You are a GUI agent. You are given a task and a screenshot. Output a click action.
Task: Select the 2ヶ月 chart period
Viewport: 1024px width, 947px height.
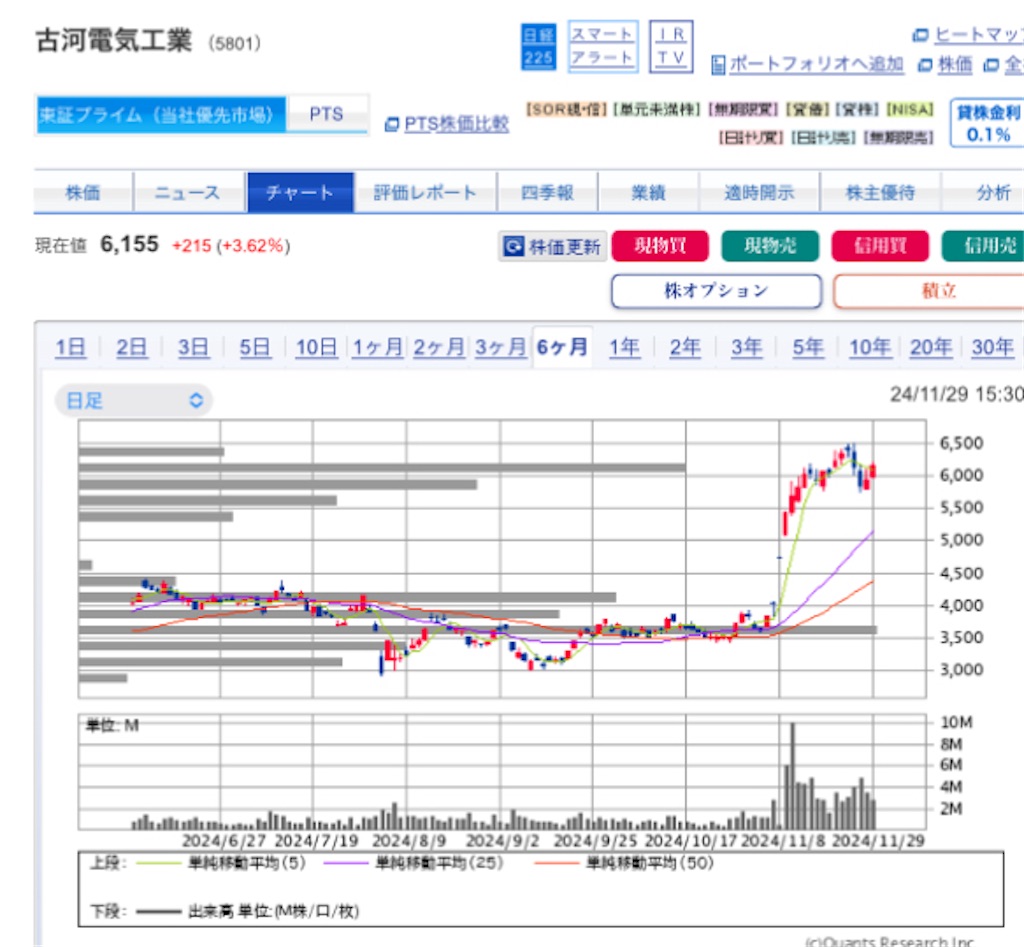click(x=439, y=347)
